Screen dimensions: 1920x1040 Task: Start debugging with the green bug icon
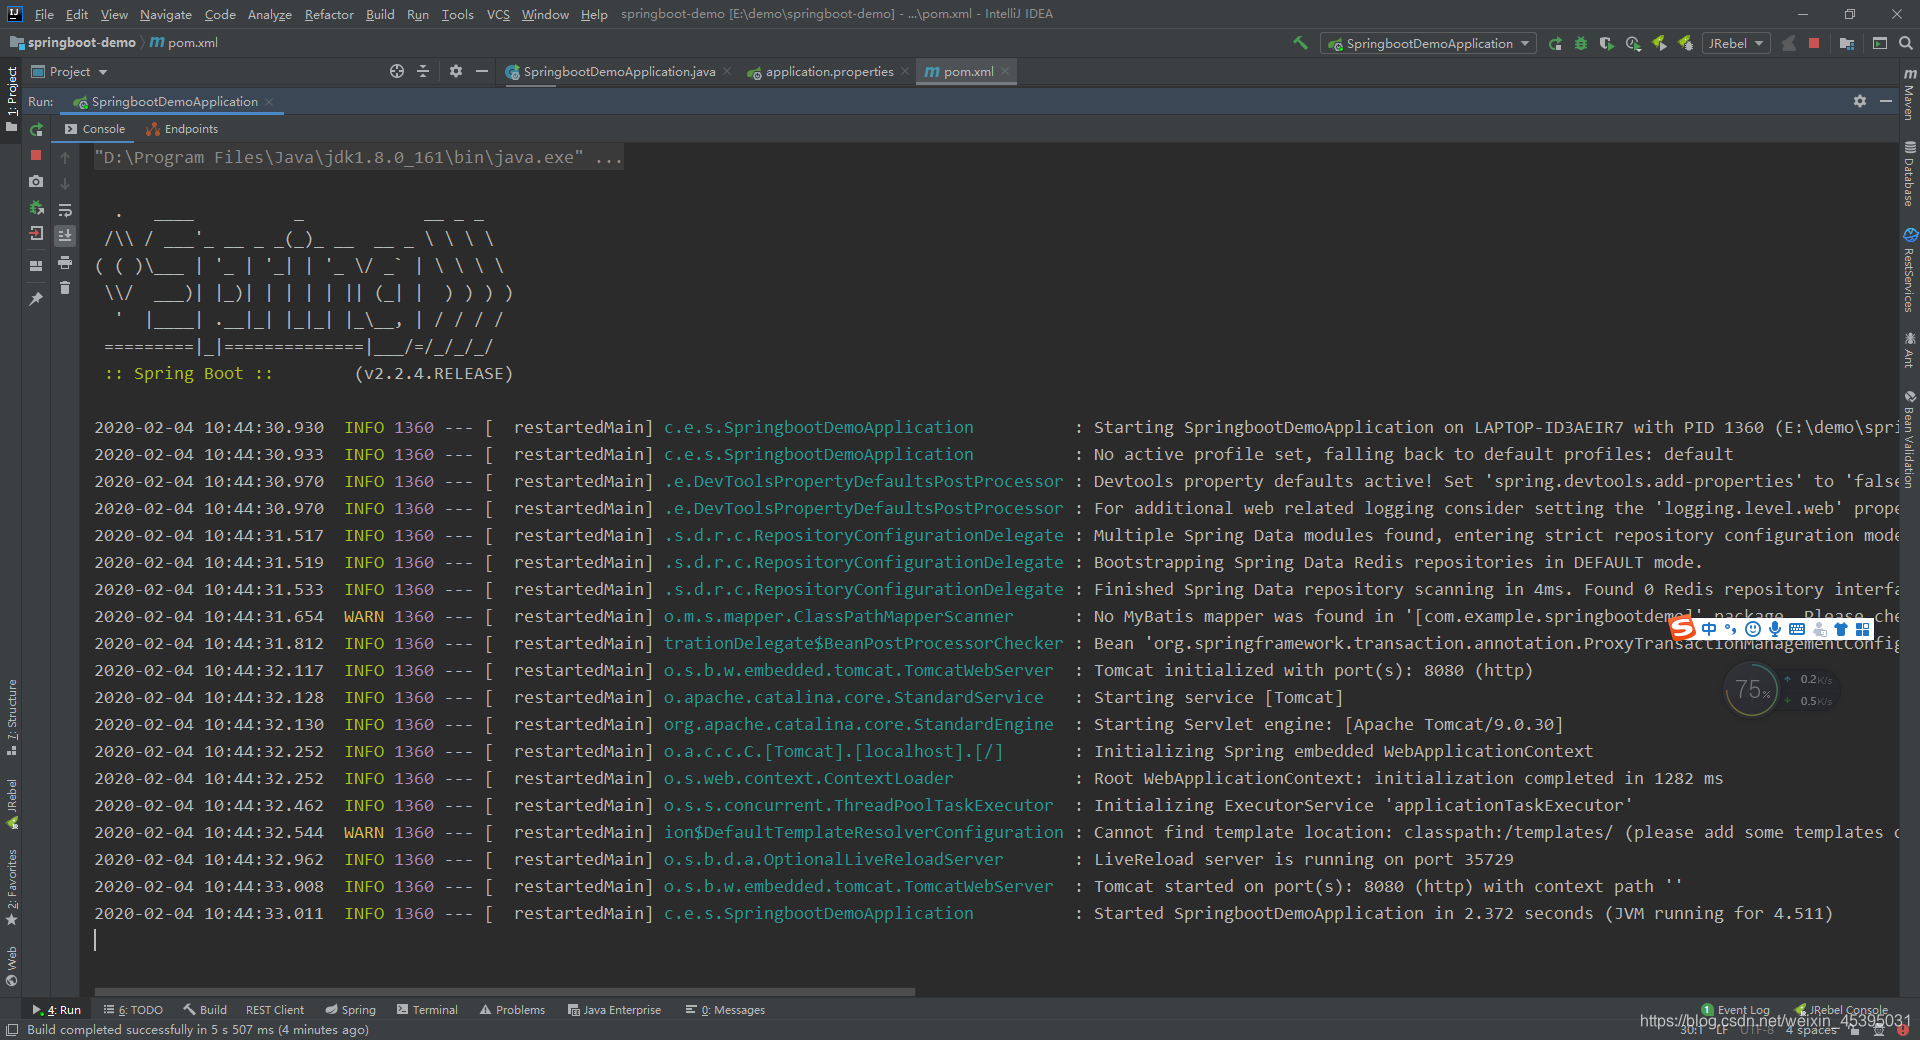point(1581,43)
